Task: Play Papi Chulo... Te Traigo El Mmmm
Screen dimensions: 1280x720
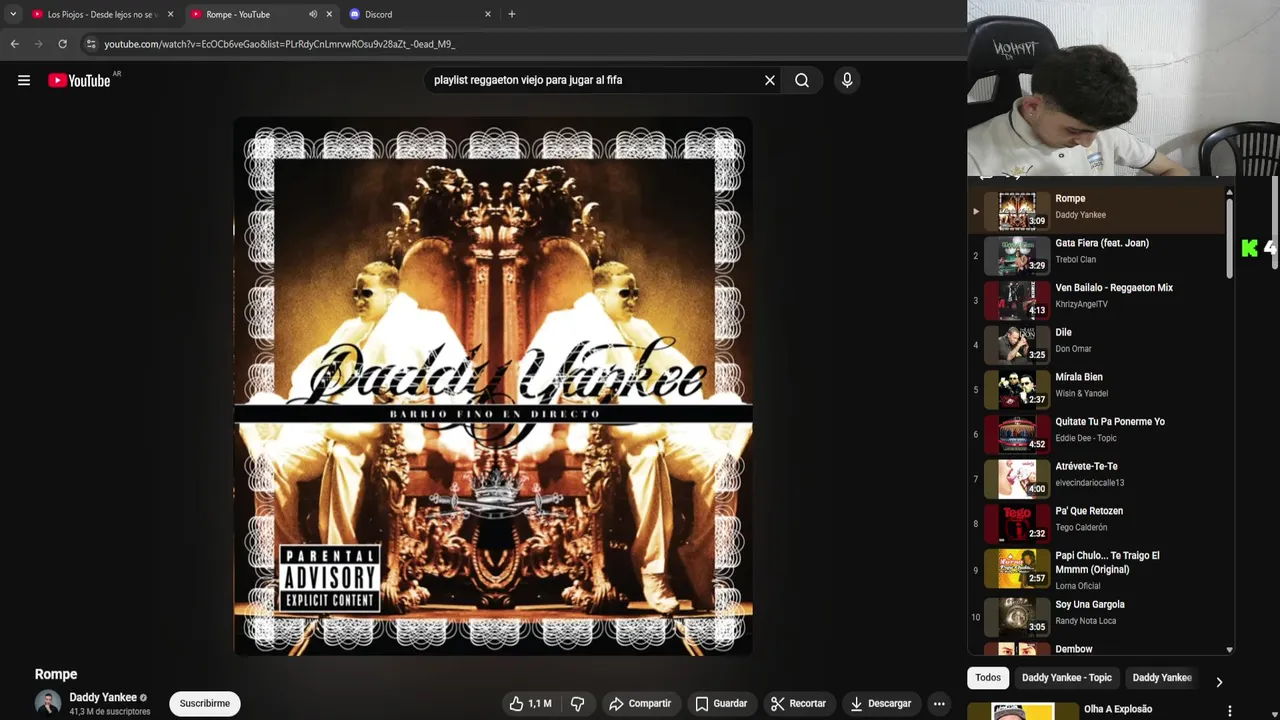Action: pos(1097,570)
